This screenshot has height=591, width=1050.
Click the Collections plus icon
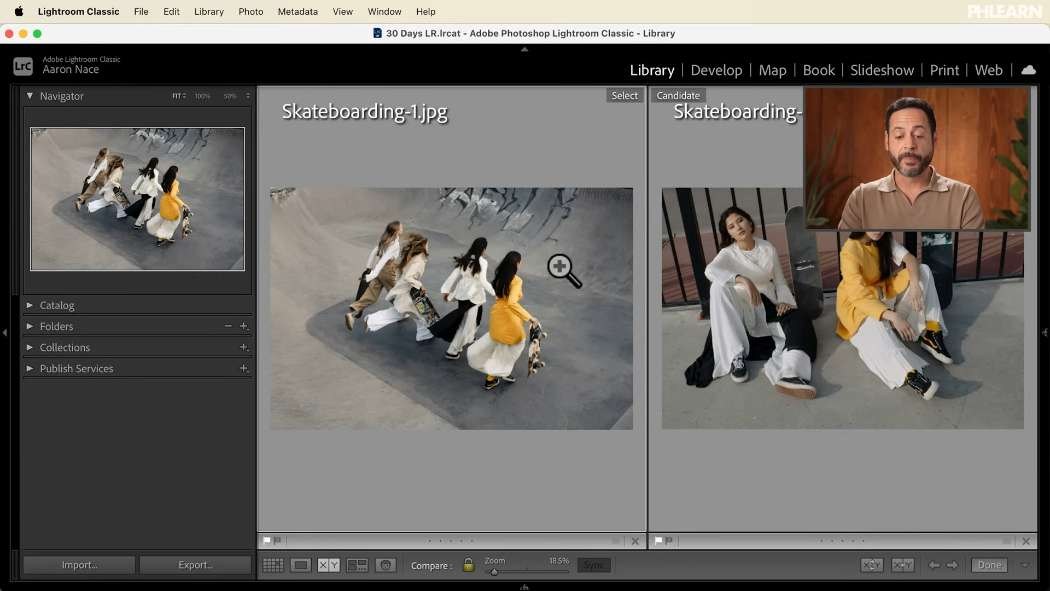tap(244, 347)
